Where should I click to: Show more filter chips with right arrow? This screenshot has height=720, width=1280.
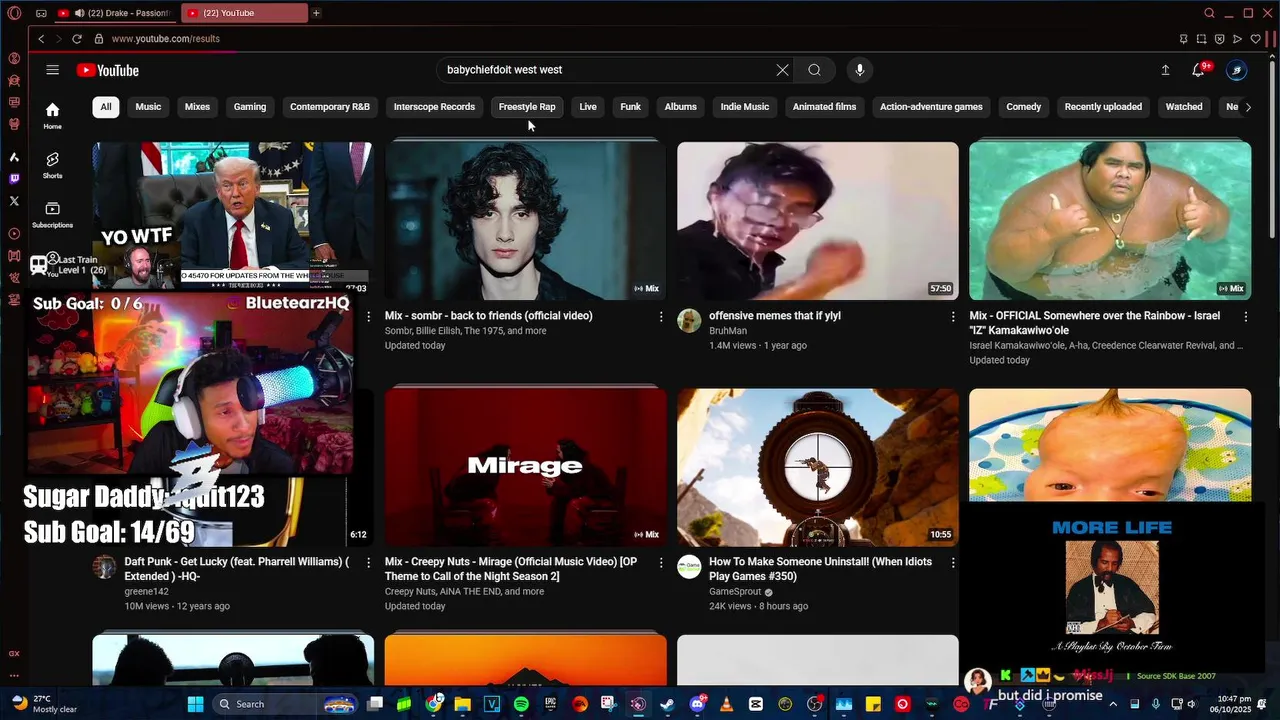pyautogui.click(x=1247, y=107)
